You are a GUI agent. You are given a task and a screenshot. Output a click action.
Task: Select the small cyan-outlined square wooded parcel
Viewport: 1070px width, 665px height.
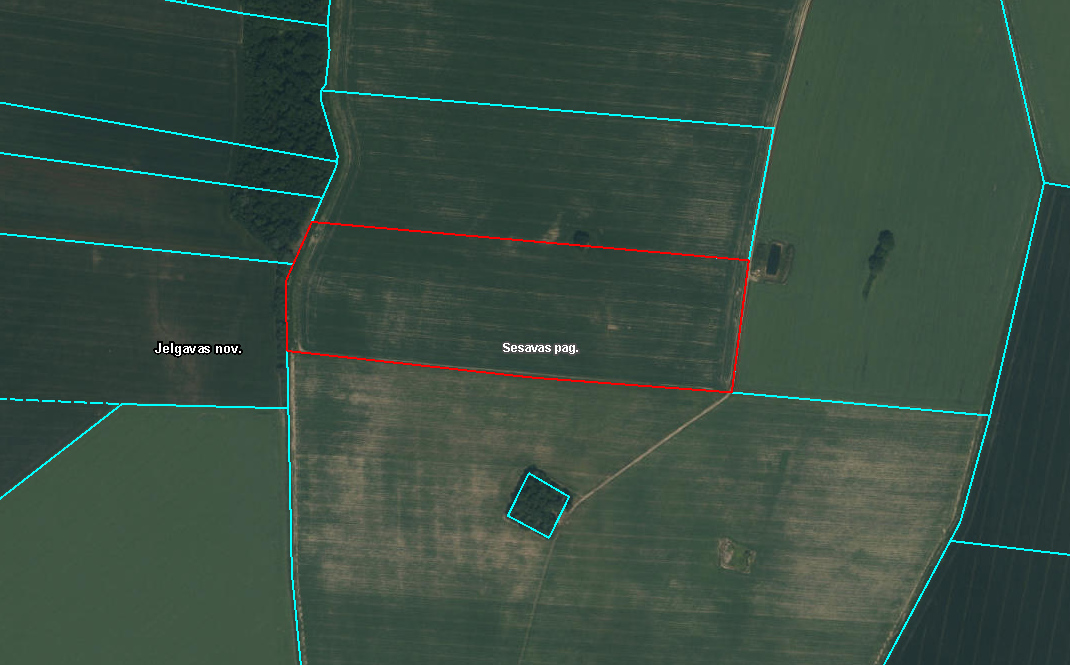click(x=538, y=505)
